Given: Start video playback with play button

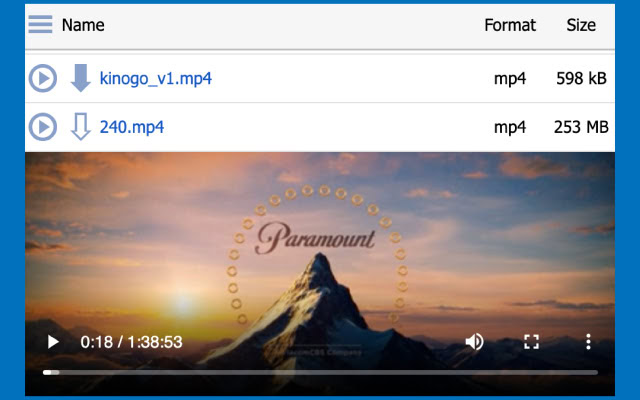Looking at the screenshot, I should 53,342.
